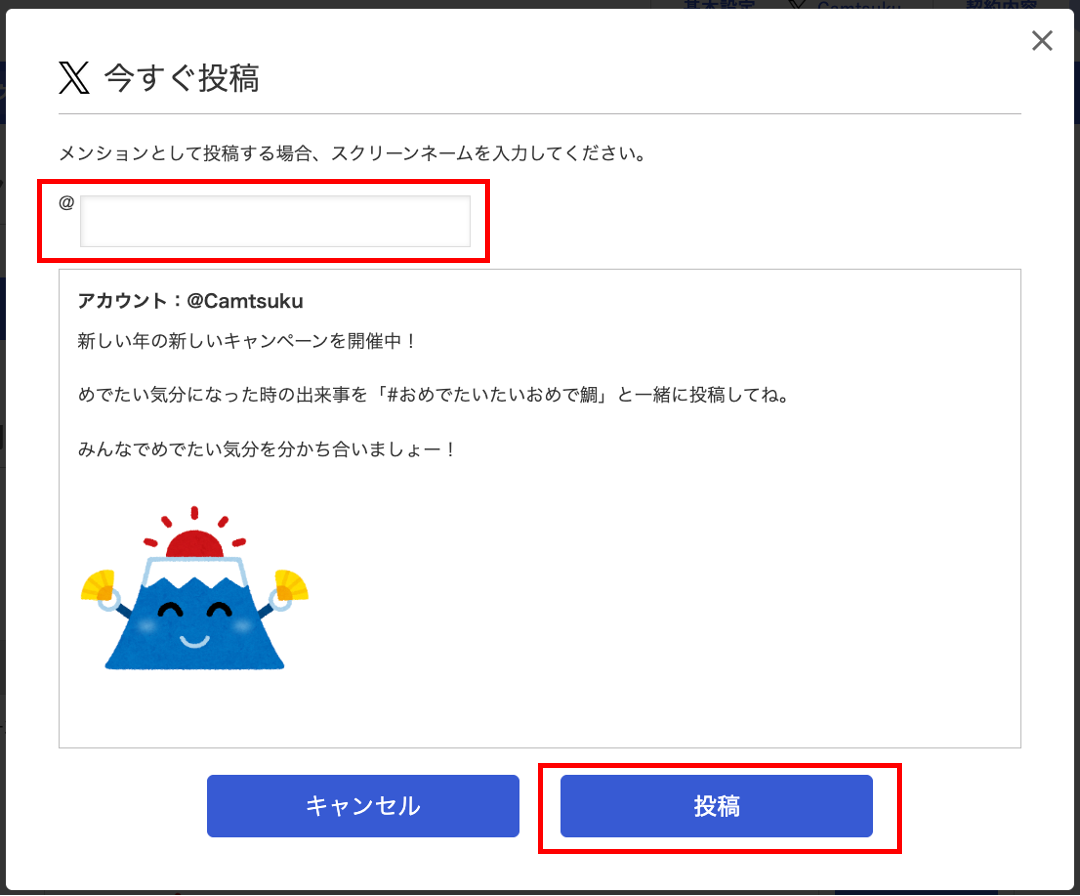Viewport: 1080px width, 896px height.
Task: Select the アカウント:@Camtsuku label
Action: [x=190, y=301]
